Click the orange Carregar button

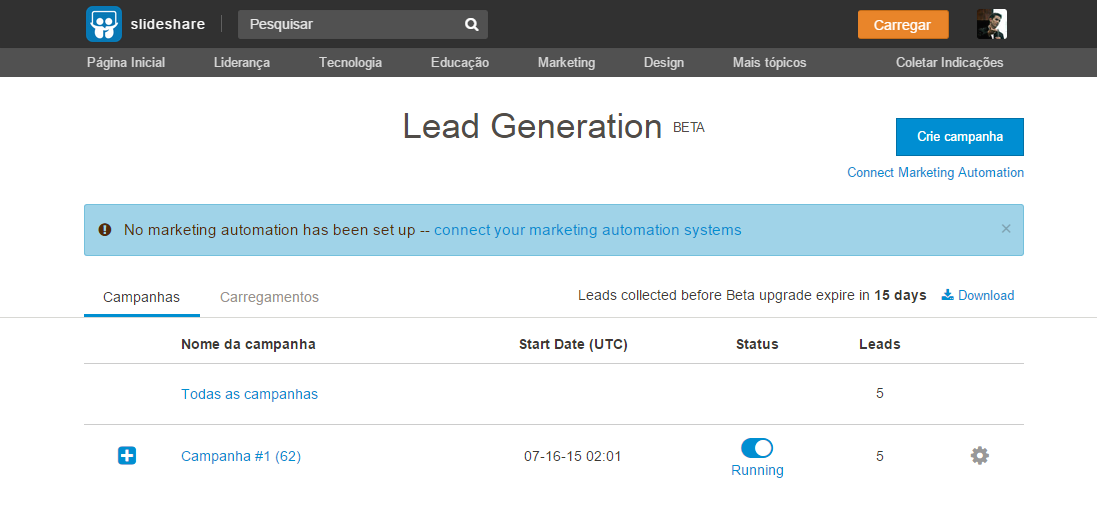(902, 25)
